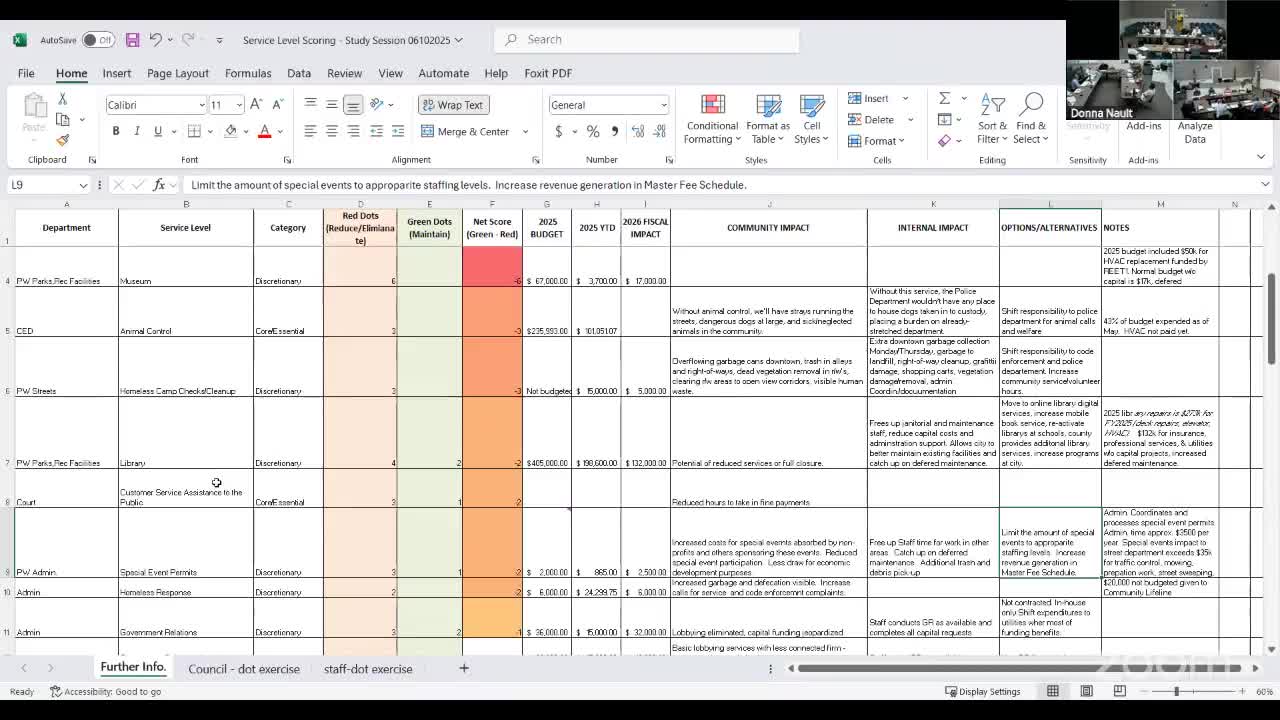
Task: Open the Formulas ribbon tab
Action: (x=248, y=73)
